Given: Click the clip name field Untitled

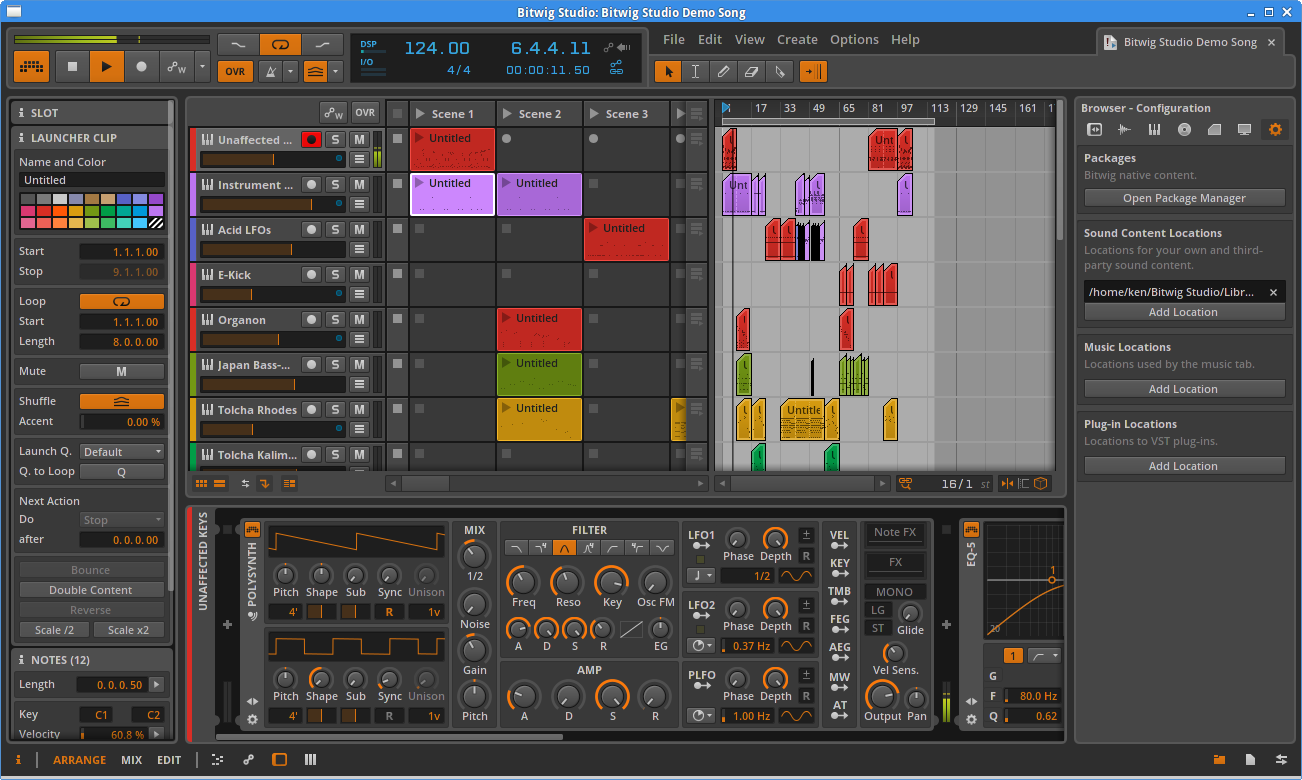Looking at the screenshot, I should [x=92, y=180].
